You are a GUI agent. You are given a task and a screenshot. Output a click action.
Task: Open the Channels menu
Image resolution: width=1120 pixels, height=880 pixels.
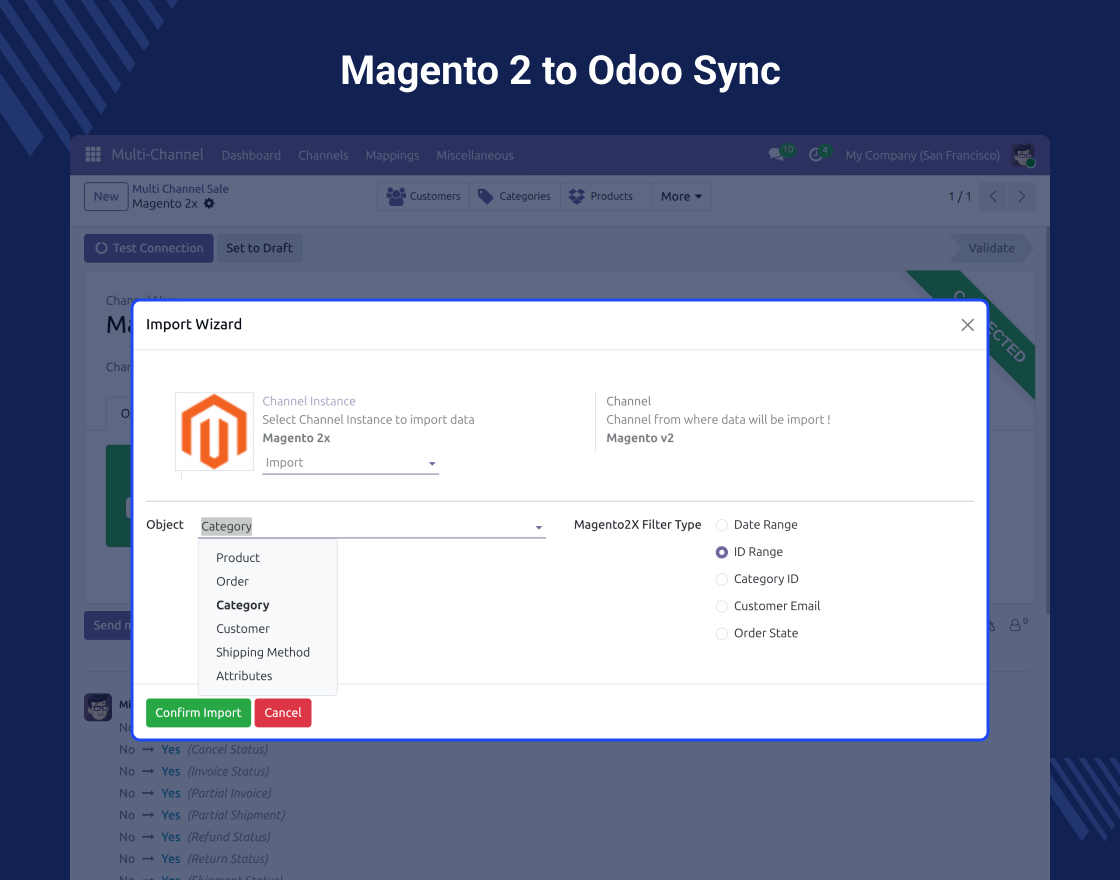(323, 155)
